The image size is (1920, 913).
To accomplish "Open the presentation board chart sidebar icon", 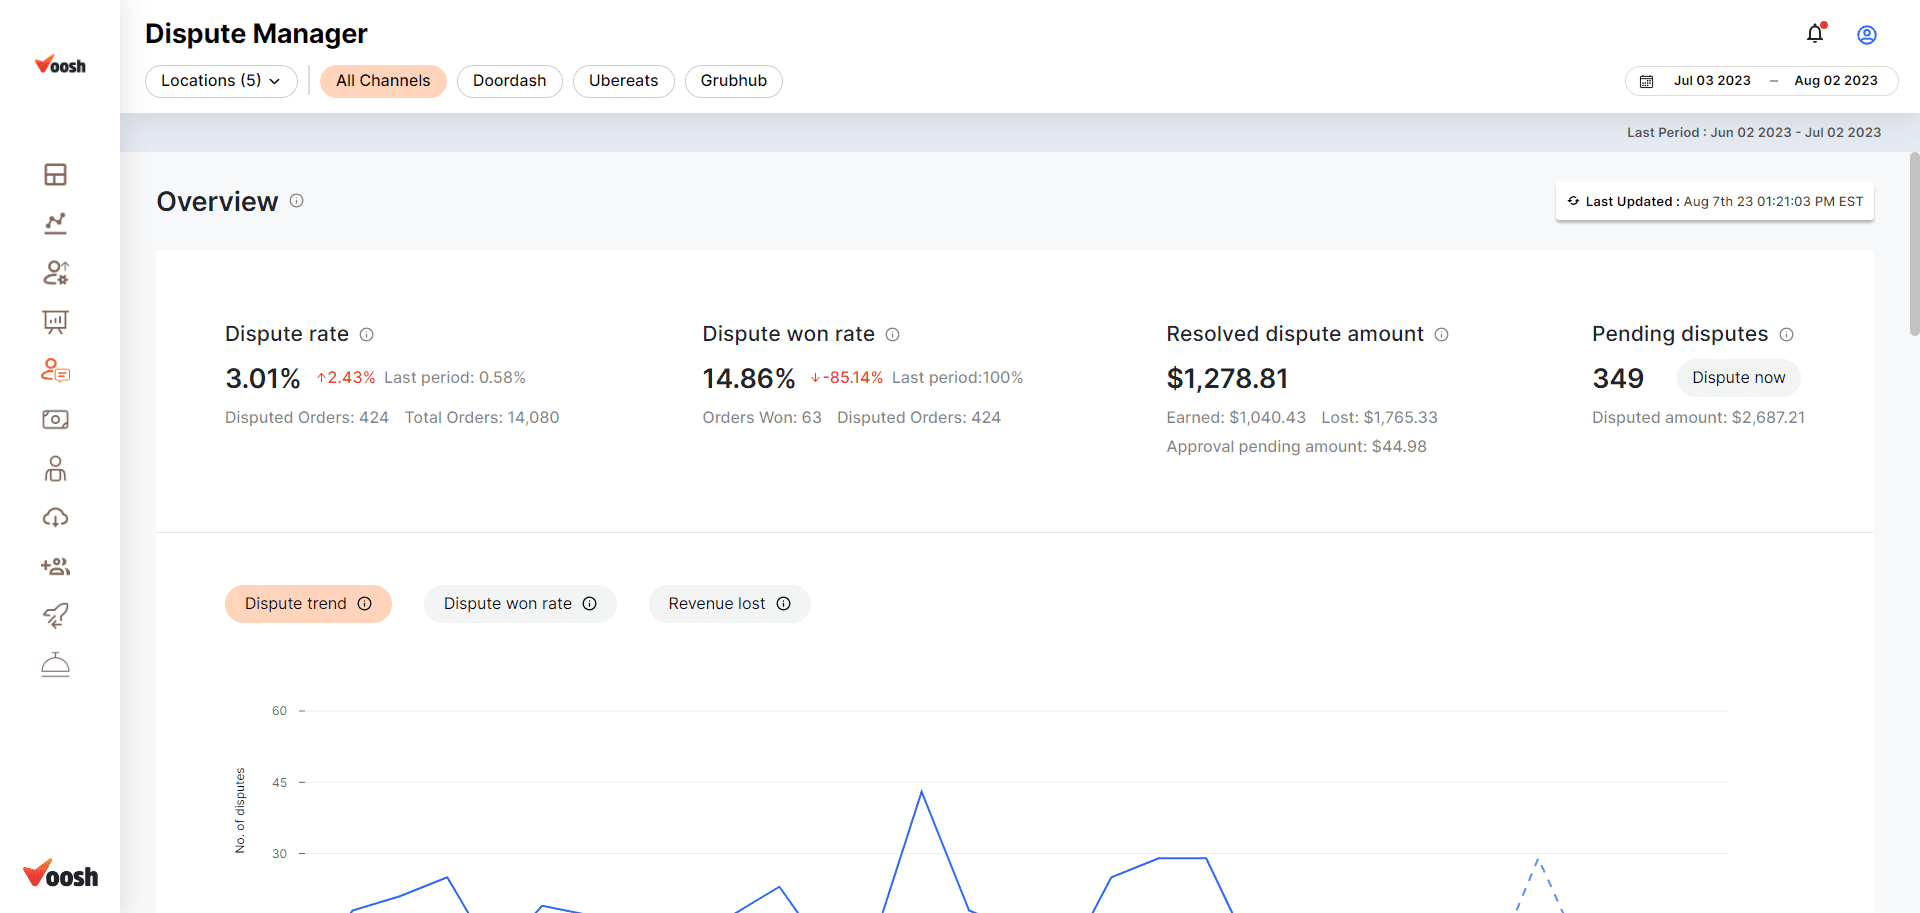I will [55, 322].
